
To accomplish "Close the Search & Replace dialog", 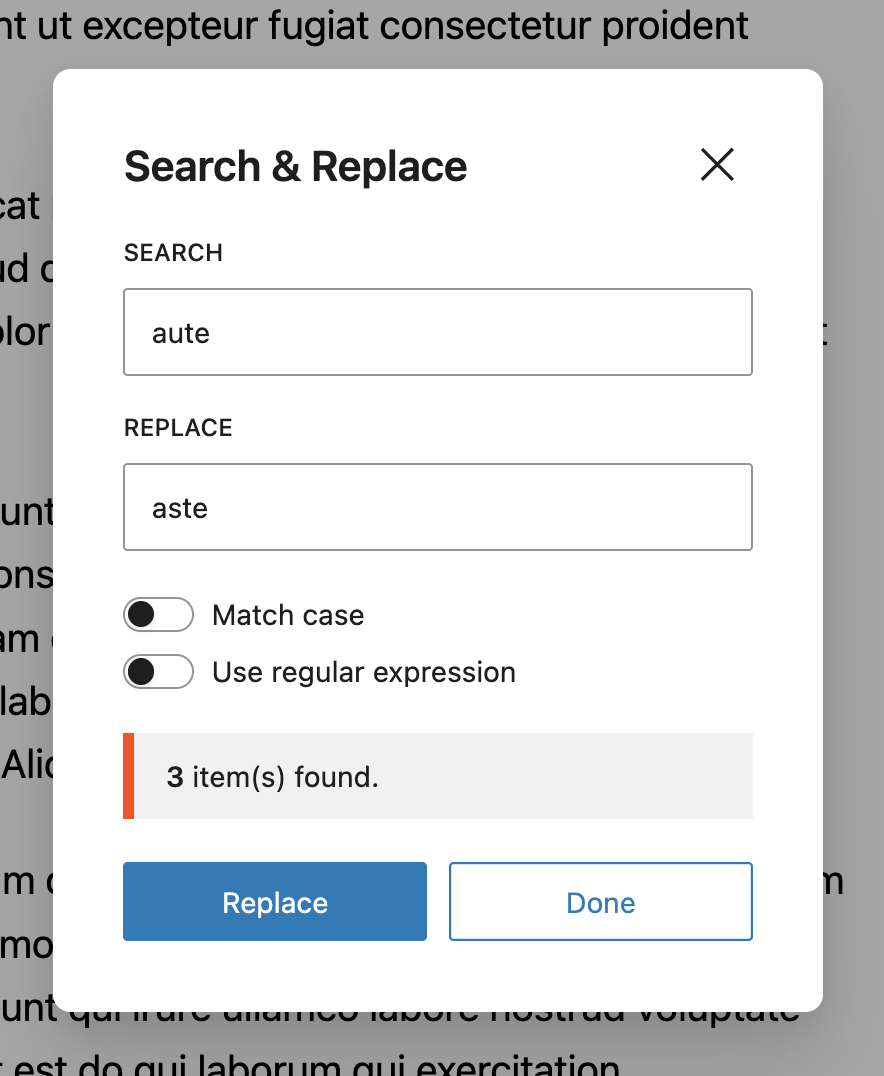I will [x=717, y=165].
